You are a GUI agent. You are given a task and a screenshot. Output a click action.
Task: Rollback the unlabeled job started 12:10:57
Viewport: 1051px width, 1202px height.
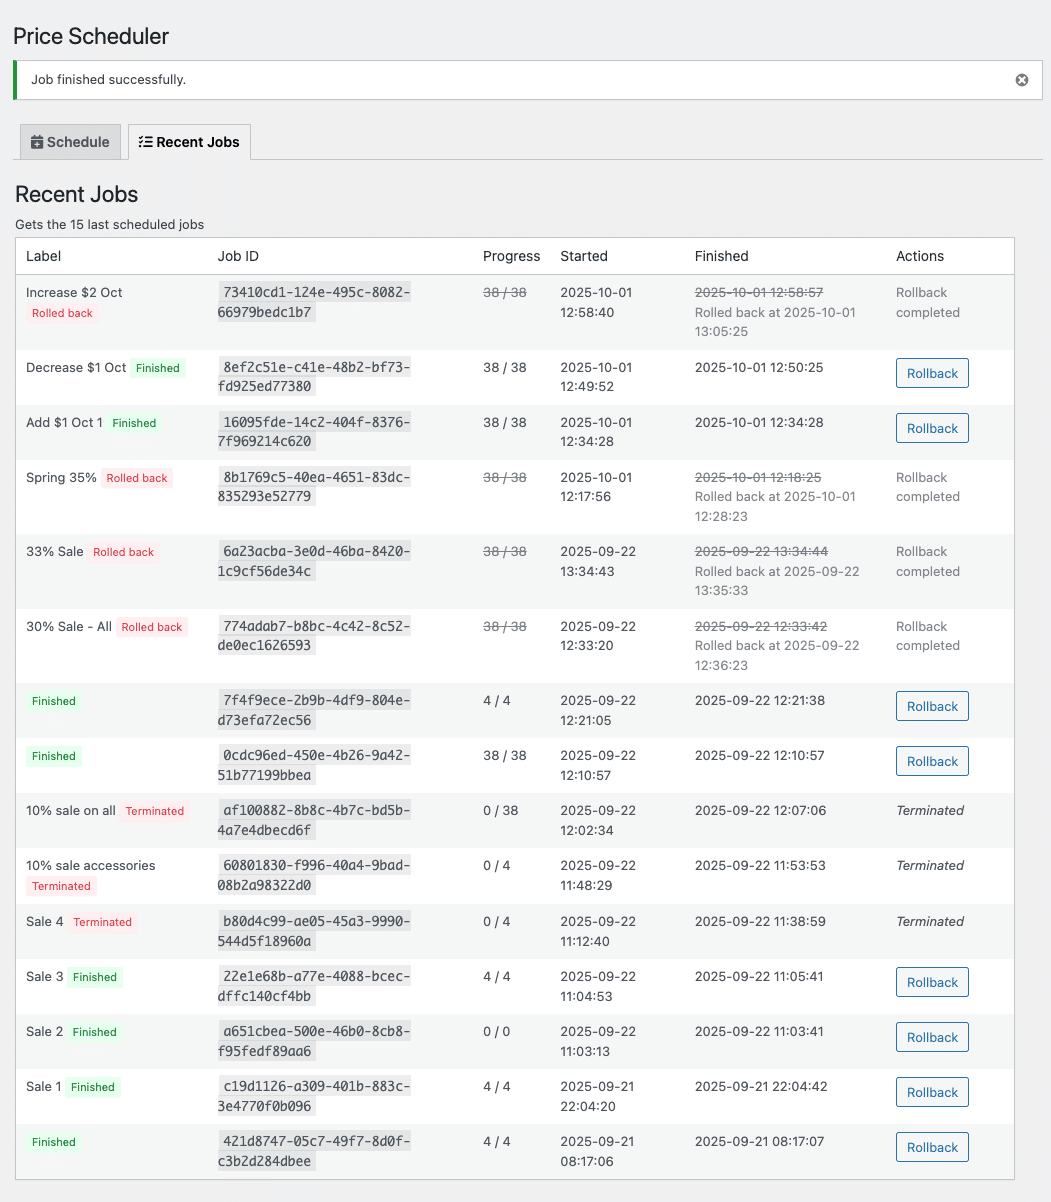tap(931, 761)
